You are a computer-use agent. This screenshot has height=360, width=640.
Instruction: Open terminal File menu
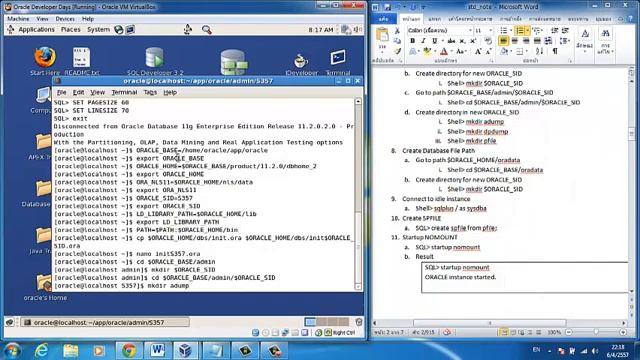[x=62, y=92]
